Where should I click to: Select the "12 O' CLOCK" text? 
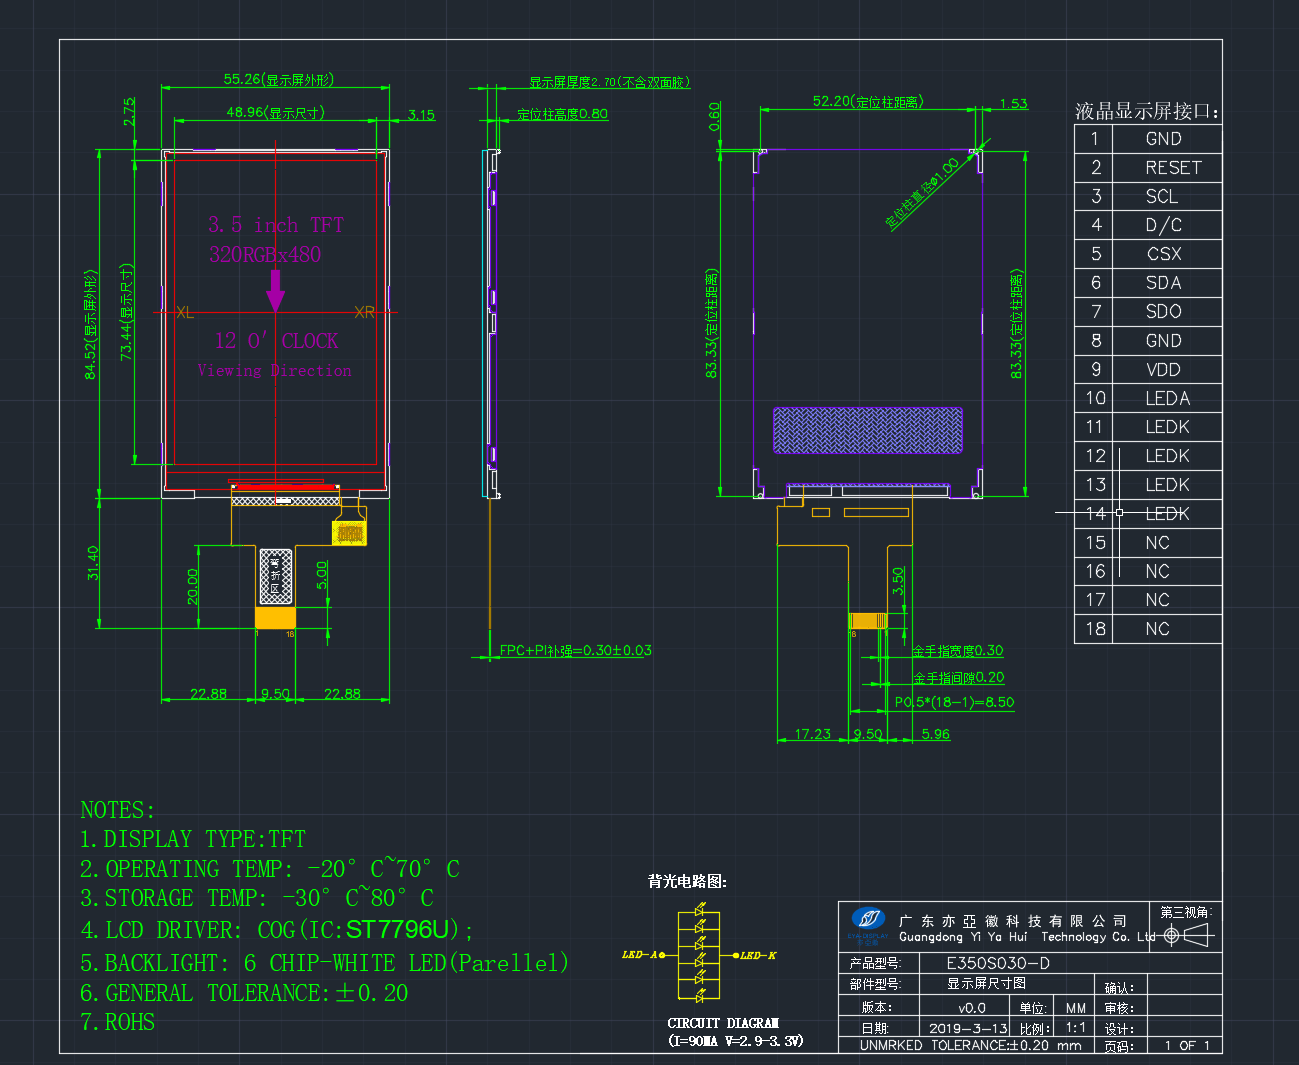[x=277, y=341]
